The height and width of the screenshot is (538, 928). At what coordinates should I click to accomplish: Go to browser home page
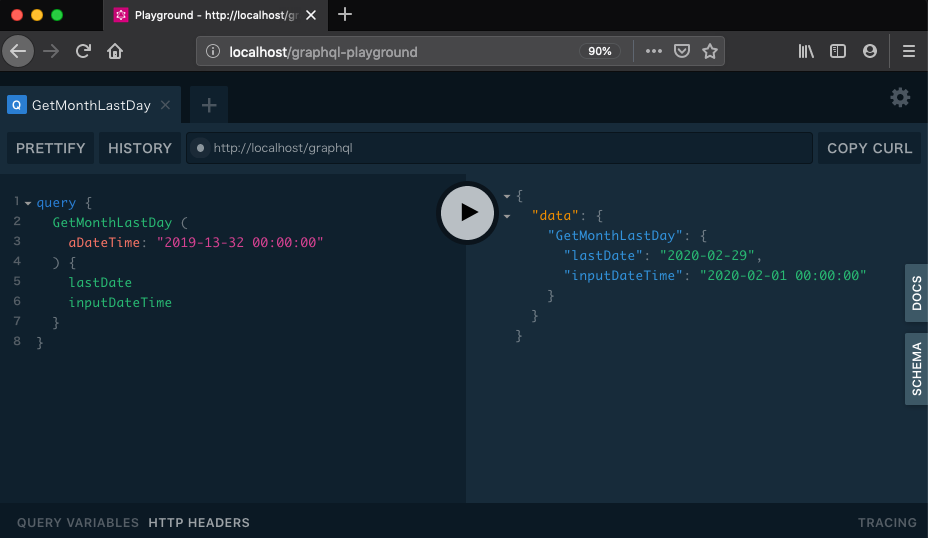(115, 51)
